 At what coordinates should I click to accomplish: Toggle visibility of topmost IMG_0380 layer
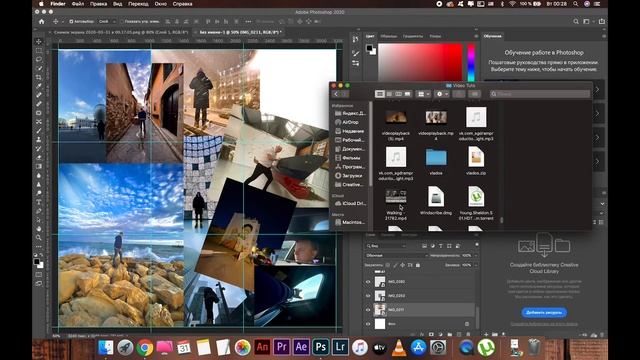[368, 282]
